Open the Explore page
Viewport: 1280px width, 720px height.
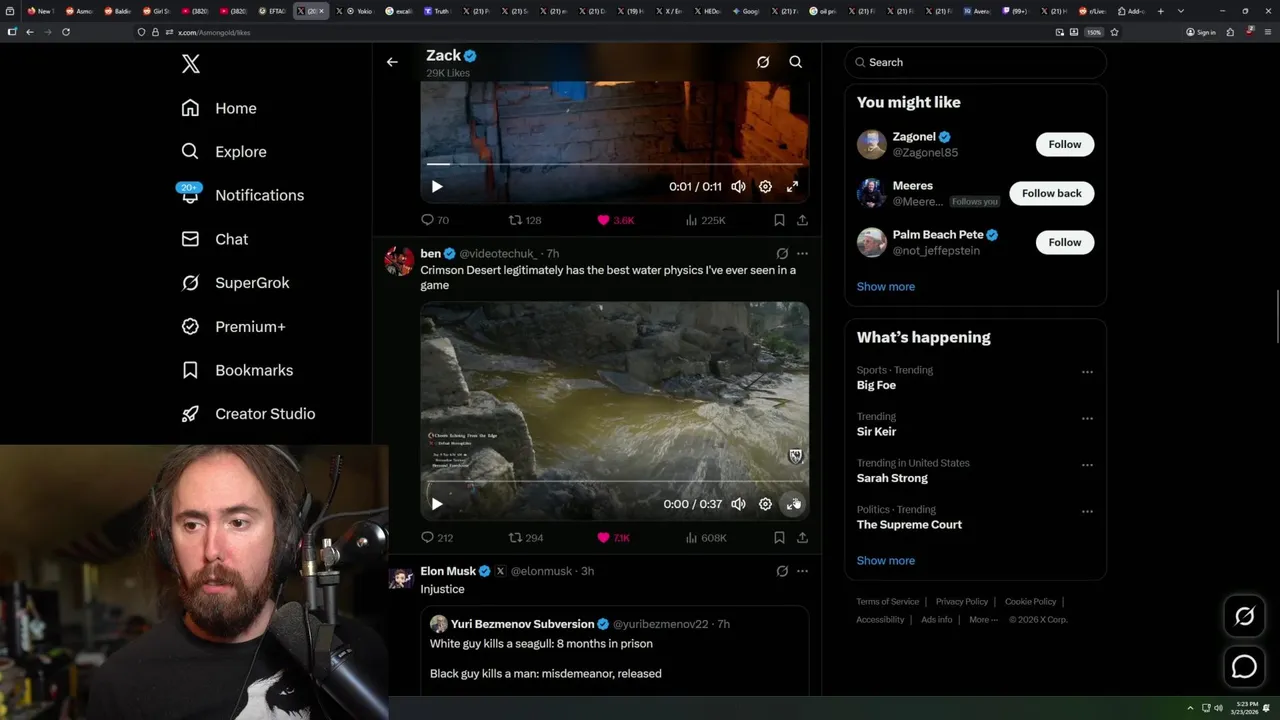pyautogui.click(x=224, y=152)
